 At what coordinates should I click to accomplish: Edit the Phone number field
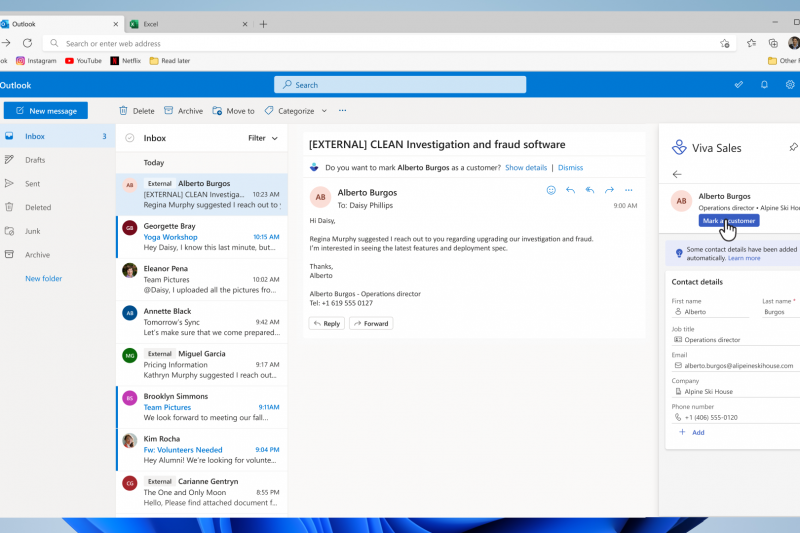pyautogui.click(x=736, y=417)
